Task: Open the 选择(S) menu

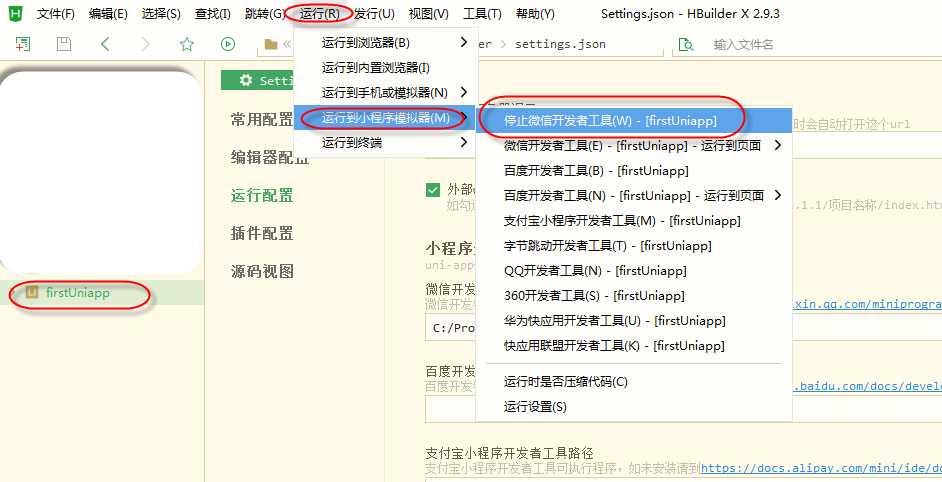Action: pos(161,14)
